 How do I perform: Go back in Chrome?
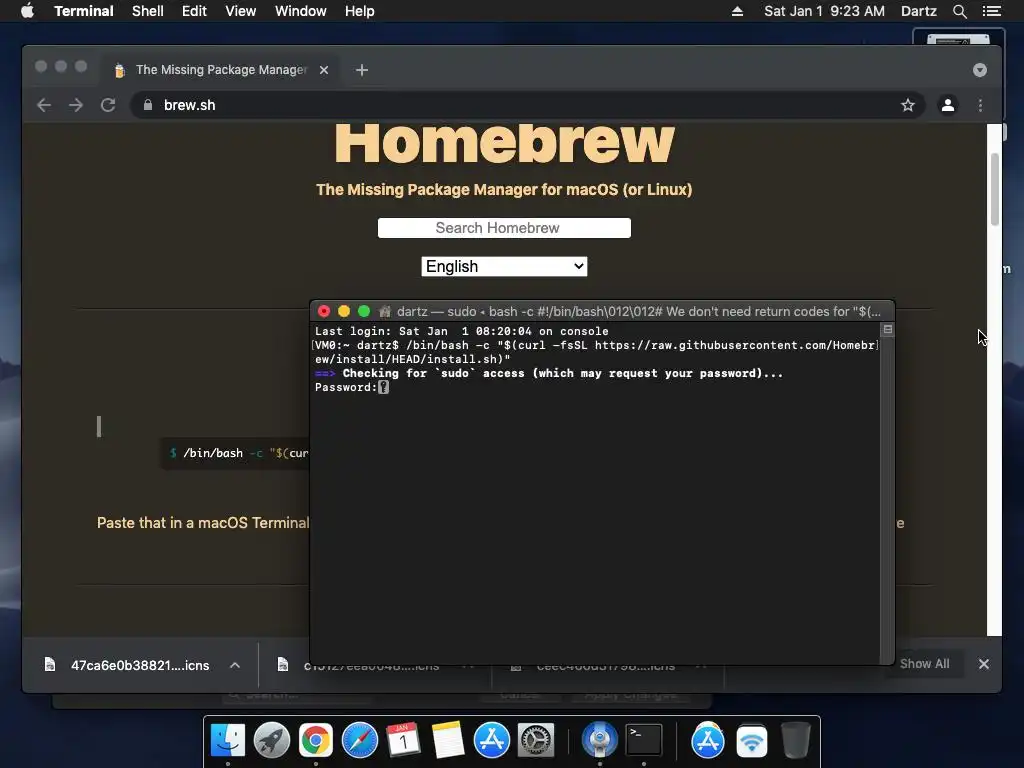coord(44,105)
